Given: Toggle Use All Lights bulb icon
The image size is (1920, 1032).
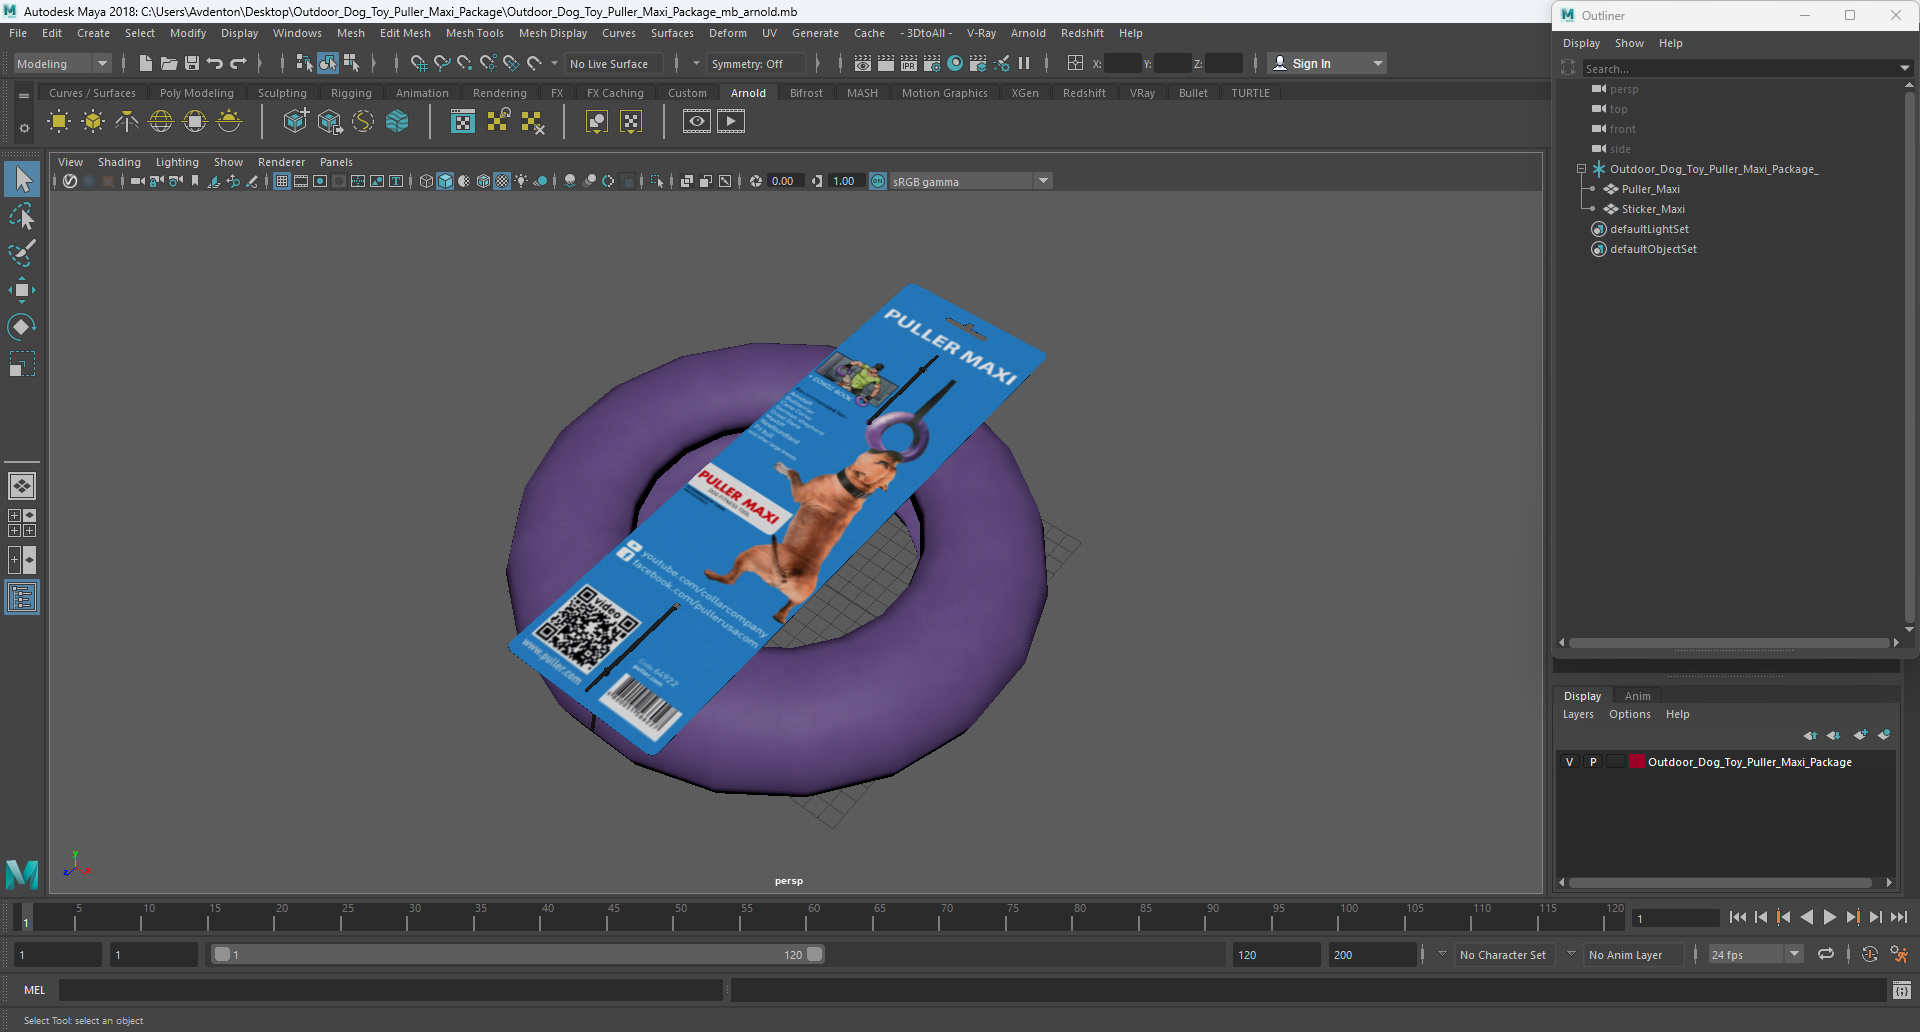Looking at the screenshot, I should pos(521,181).
